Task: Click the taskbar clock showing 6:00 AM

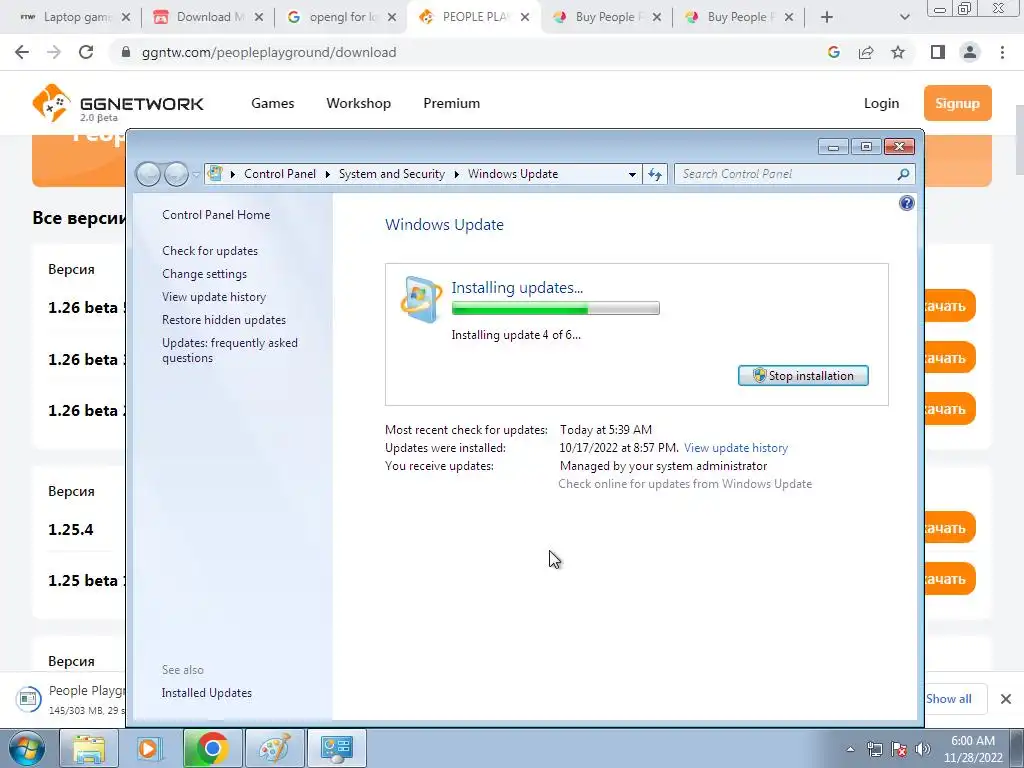Action: click(x=972, y=749)
